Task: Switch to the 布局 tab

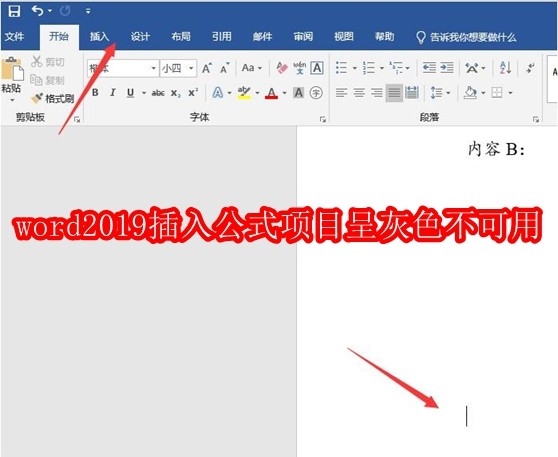Action: pos(181,36)
